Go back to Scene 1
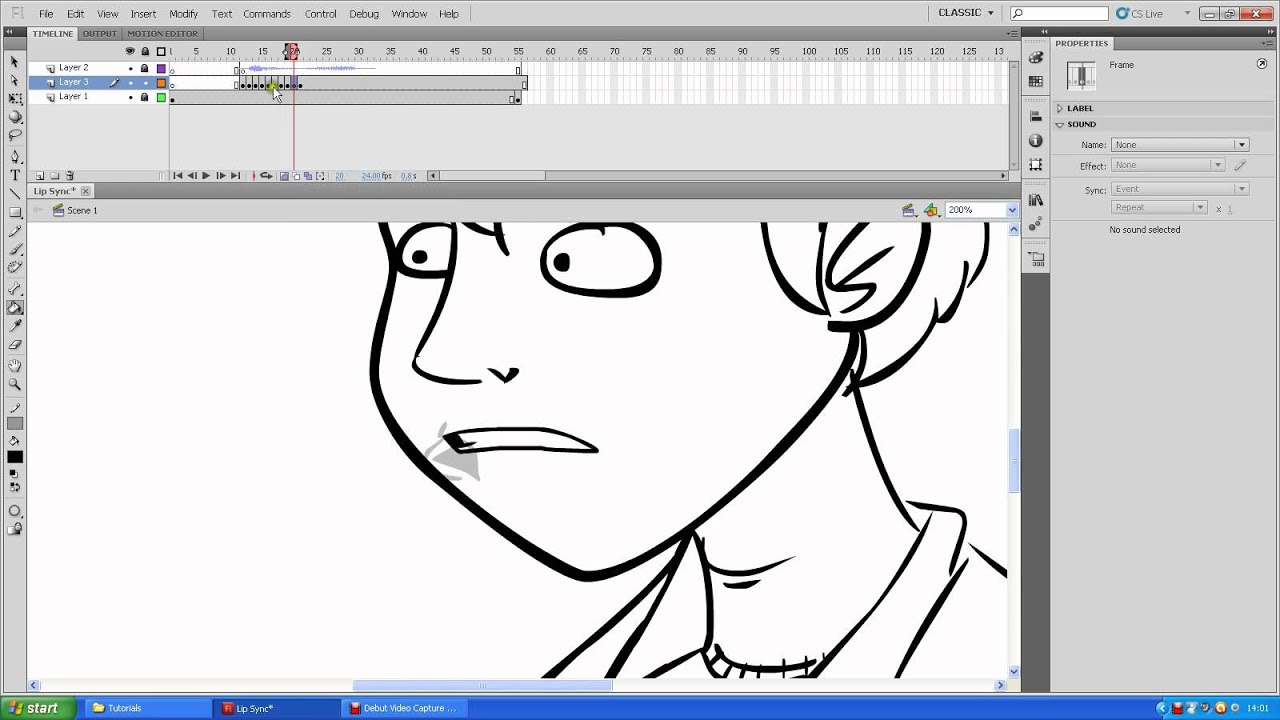The image size is (1280, 720). (x=75, y=210)
